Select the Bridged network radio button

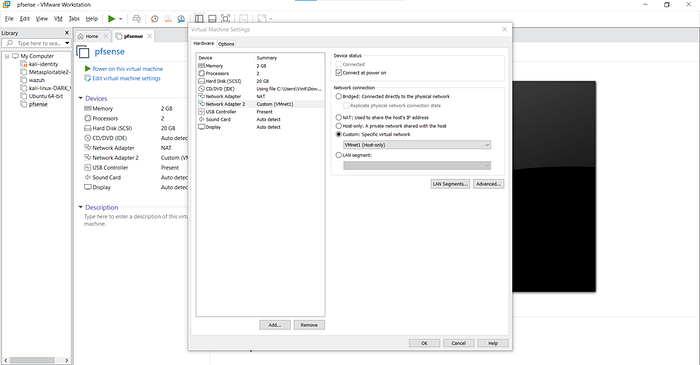click(338, 96)
